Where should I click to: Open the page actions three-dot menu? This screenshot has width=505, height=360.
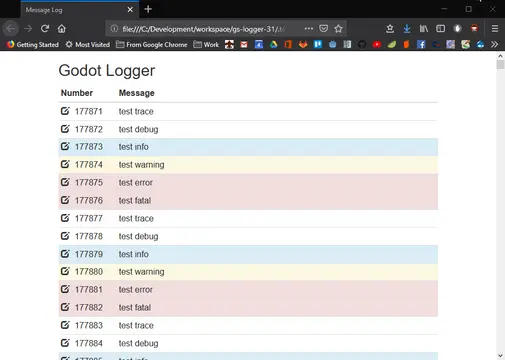(309, 29)
